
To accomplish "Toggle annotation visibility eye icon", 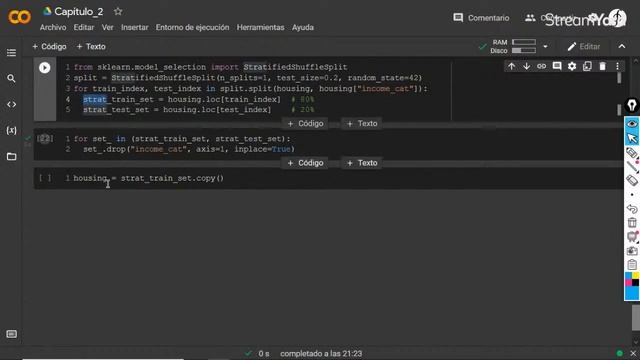I will click(632, 124).
